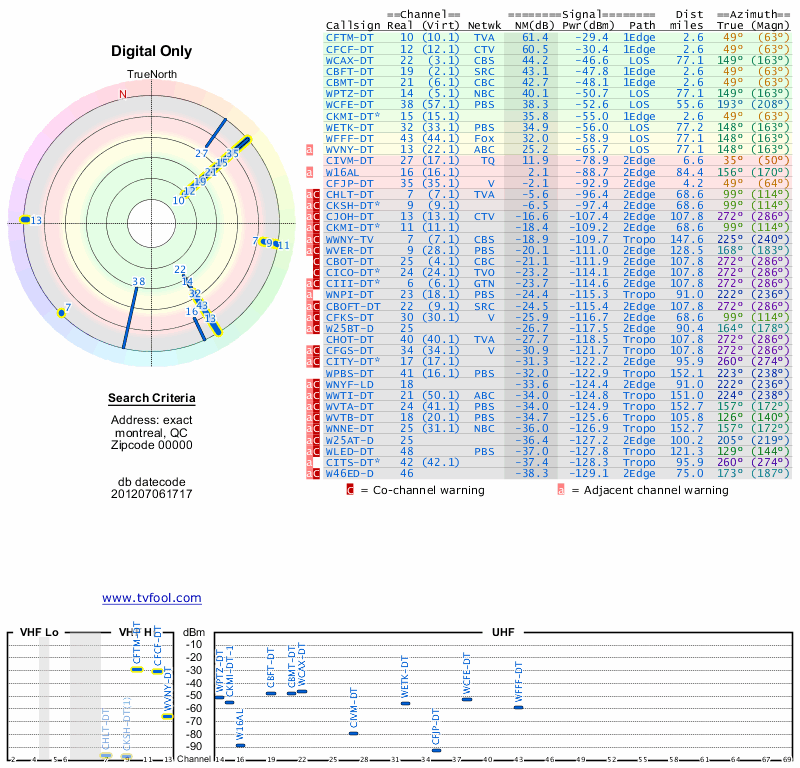The image size is (800, 768).
Task: Click the CIVM-DT bar in UHF spectrum chart
Action: 353,733
